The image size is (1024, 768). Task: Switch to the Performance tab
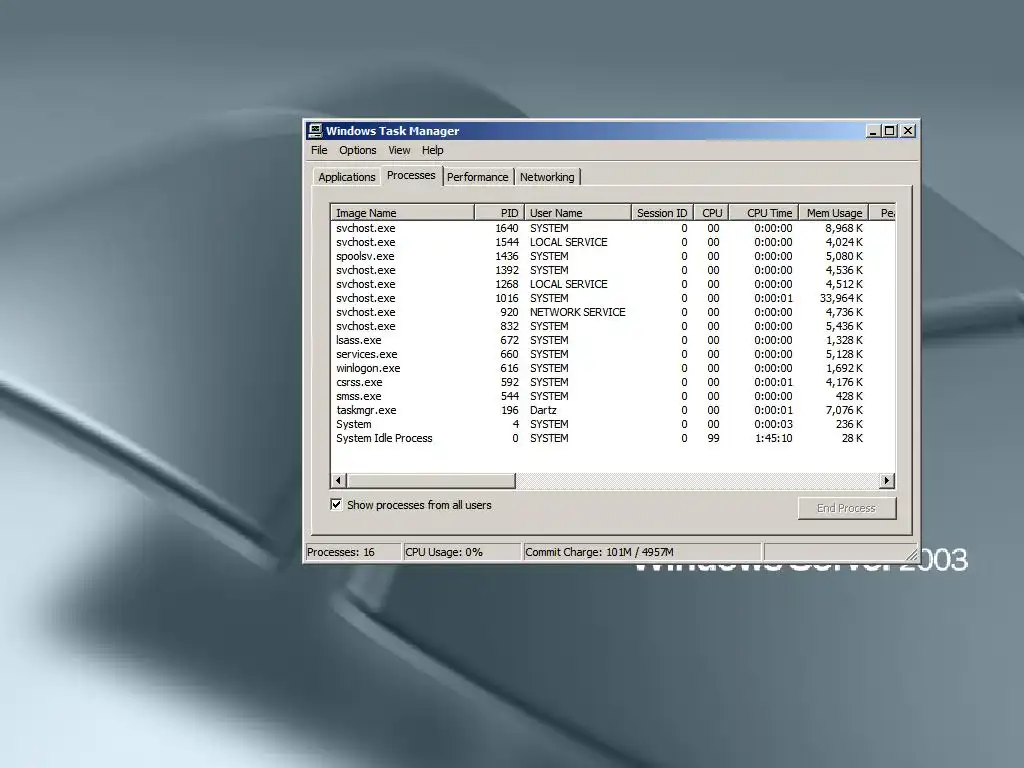pos(477,177)
